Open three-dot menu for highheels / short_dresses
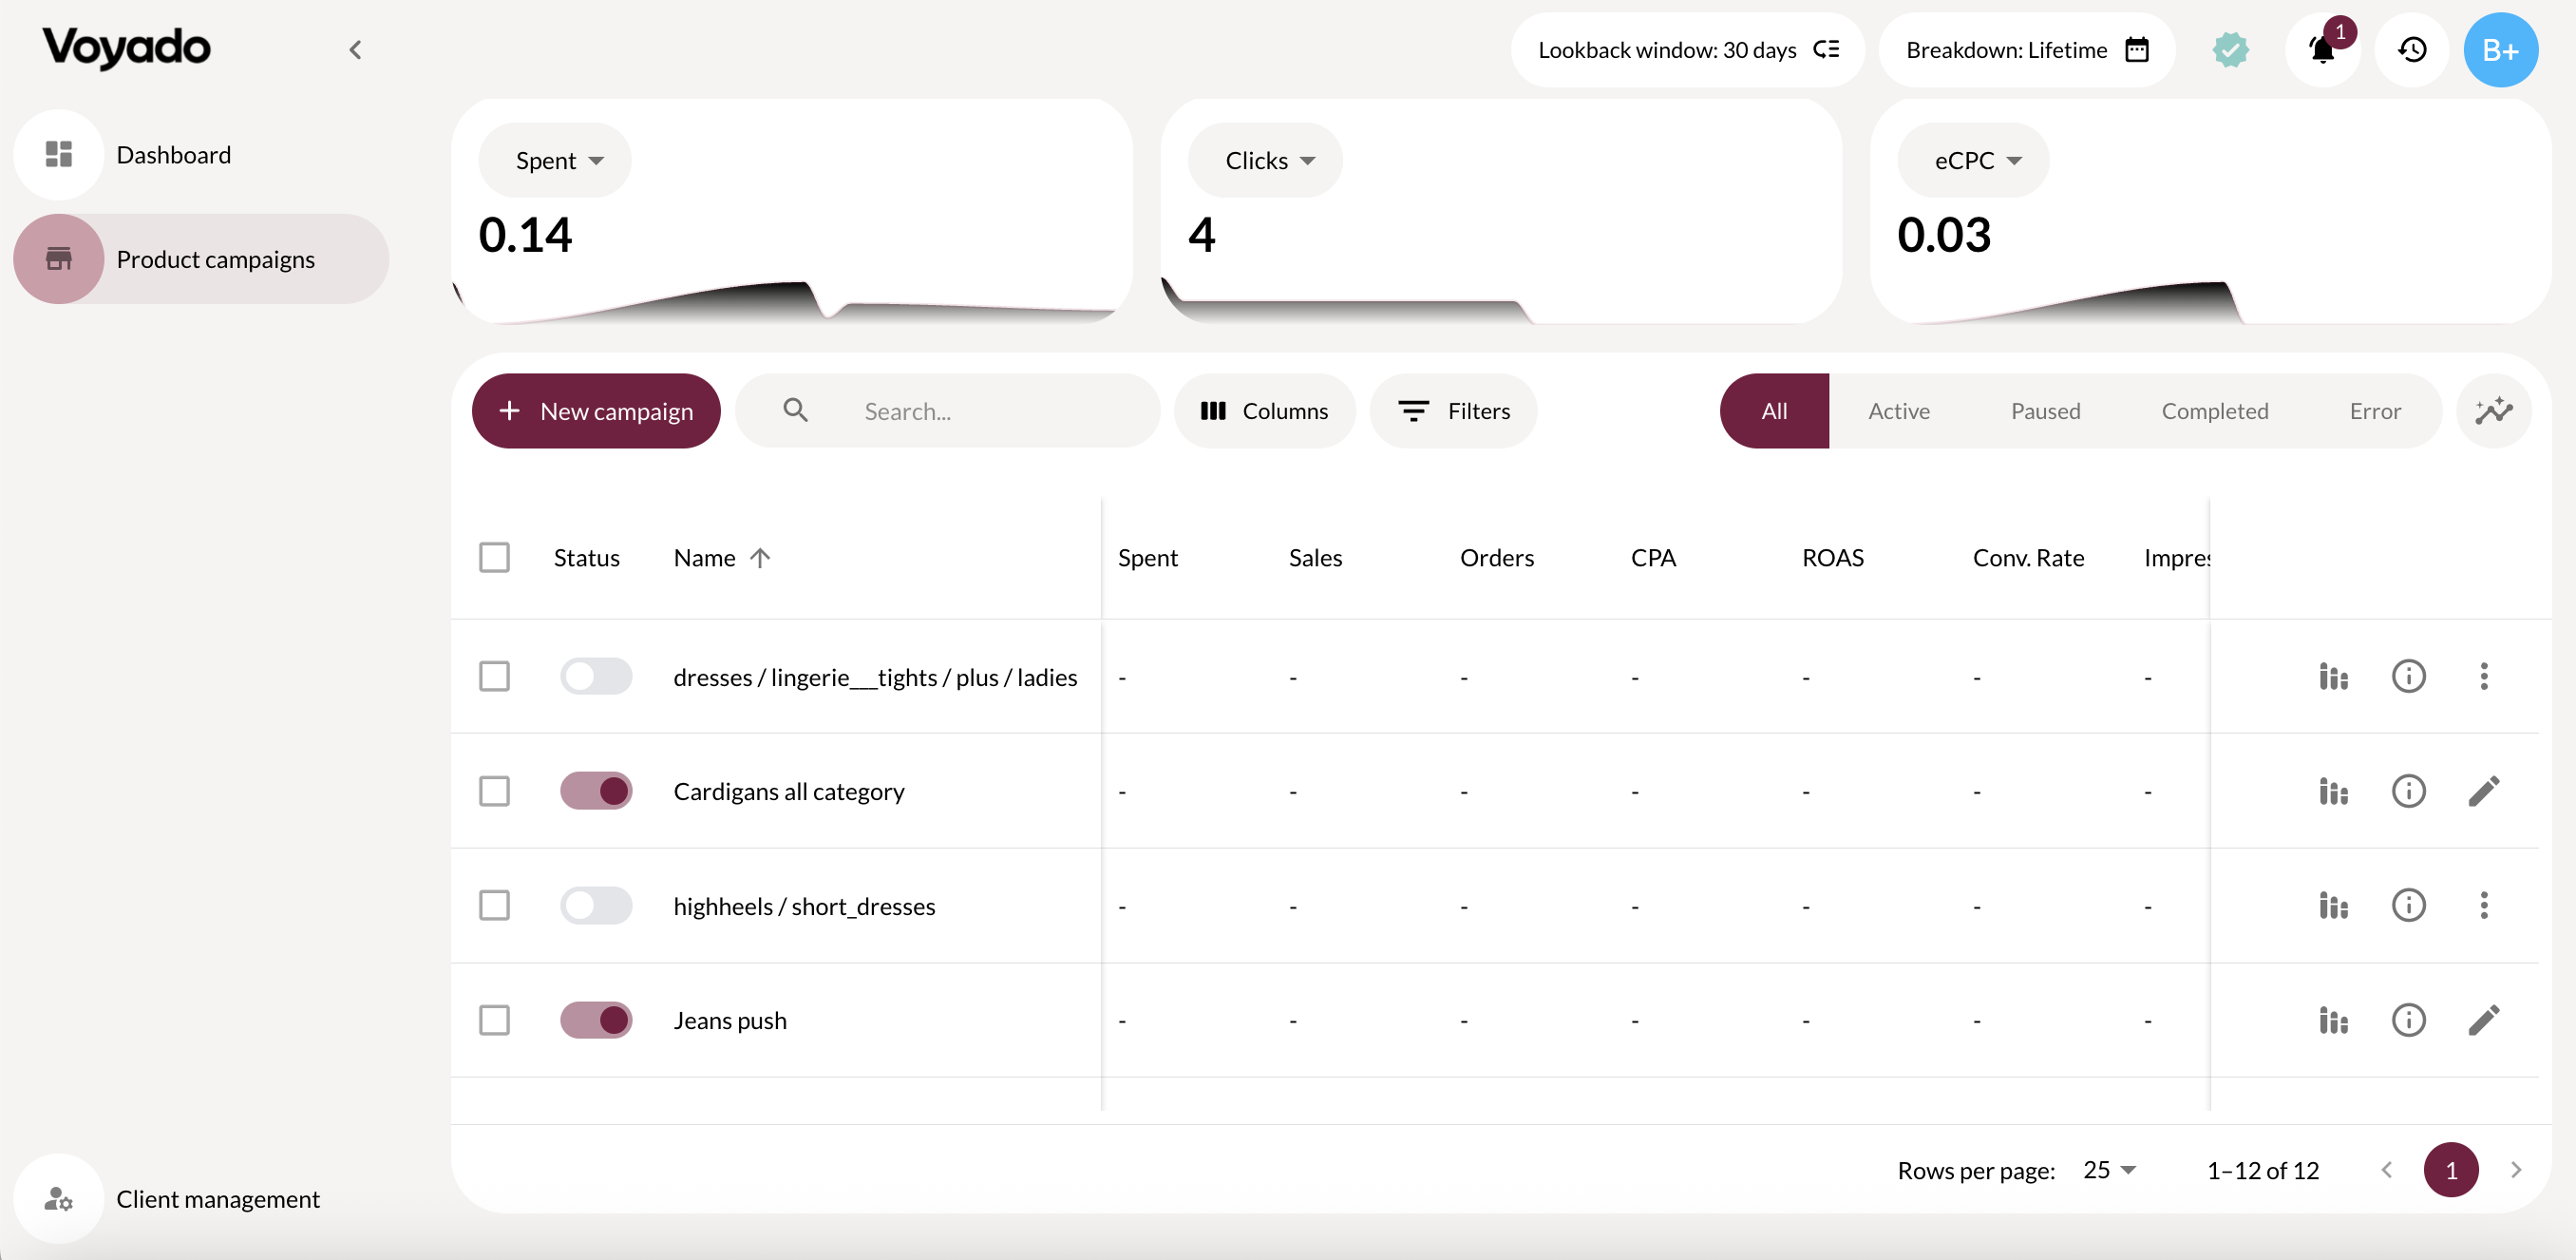 point(2485,905)
